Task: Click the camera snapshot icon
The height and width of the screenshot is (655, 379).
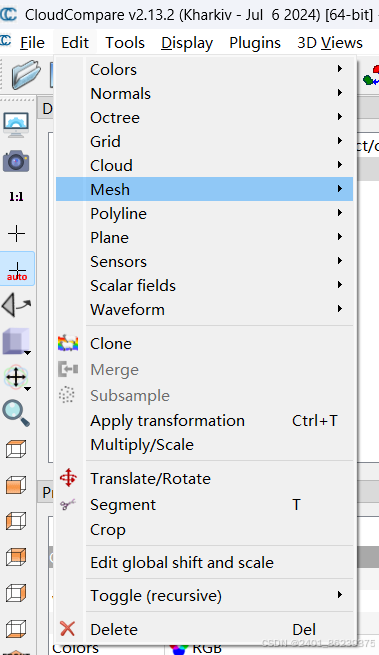Action: [16, 161]
